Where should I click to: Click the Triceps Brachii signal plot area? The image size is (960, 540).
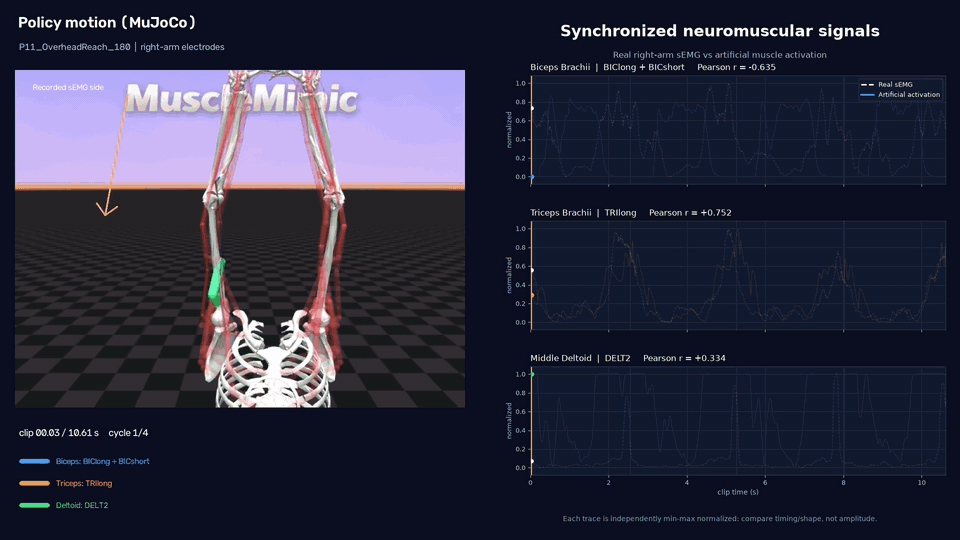point(738,276)
